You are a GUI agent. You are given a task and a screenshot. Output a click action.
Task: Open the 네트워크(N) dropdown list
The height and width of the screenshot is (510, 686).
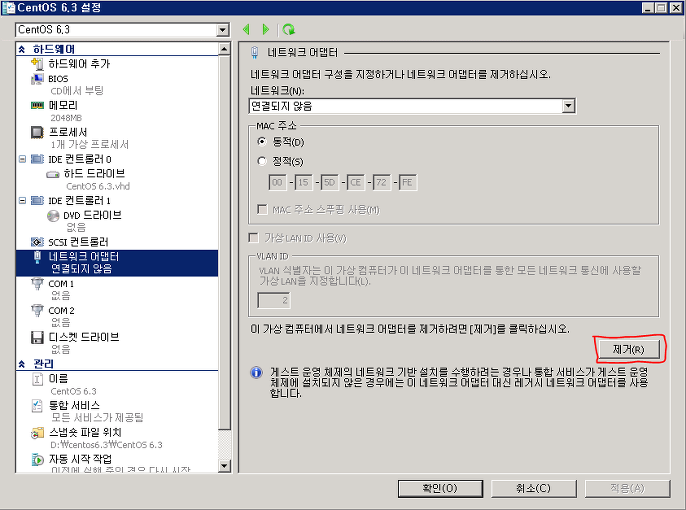pyautogui.click(x=568, y=106)
